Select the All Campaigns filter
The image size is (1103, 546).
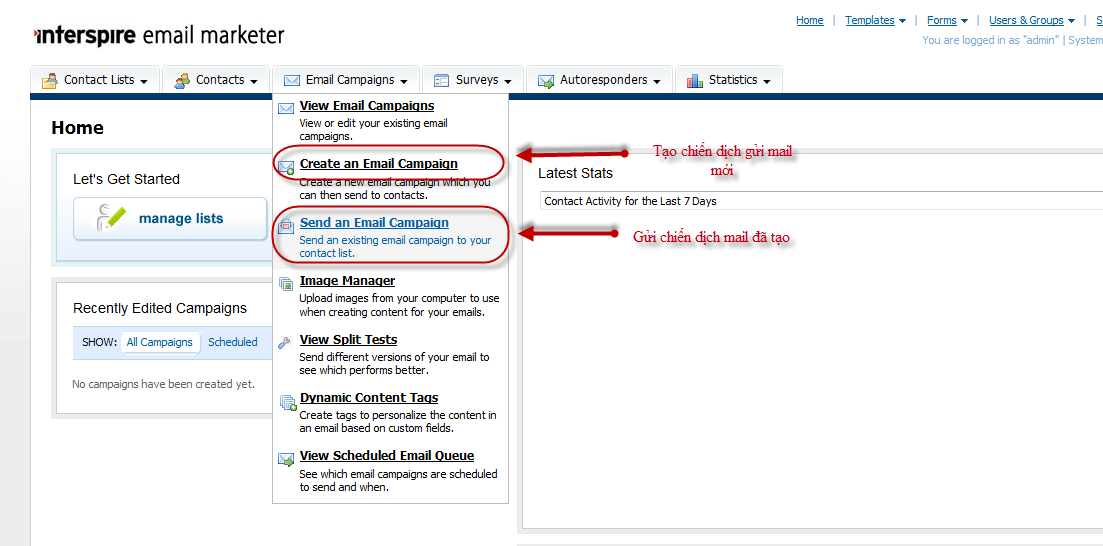tap(159, 342)
